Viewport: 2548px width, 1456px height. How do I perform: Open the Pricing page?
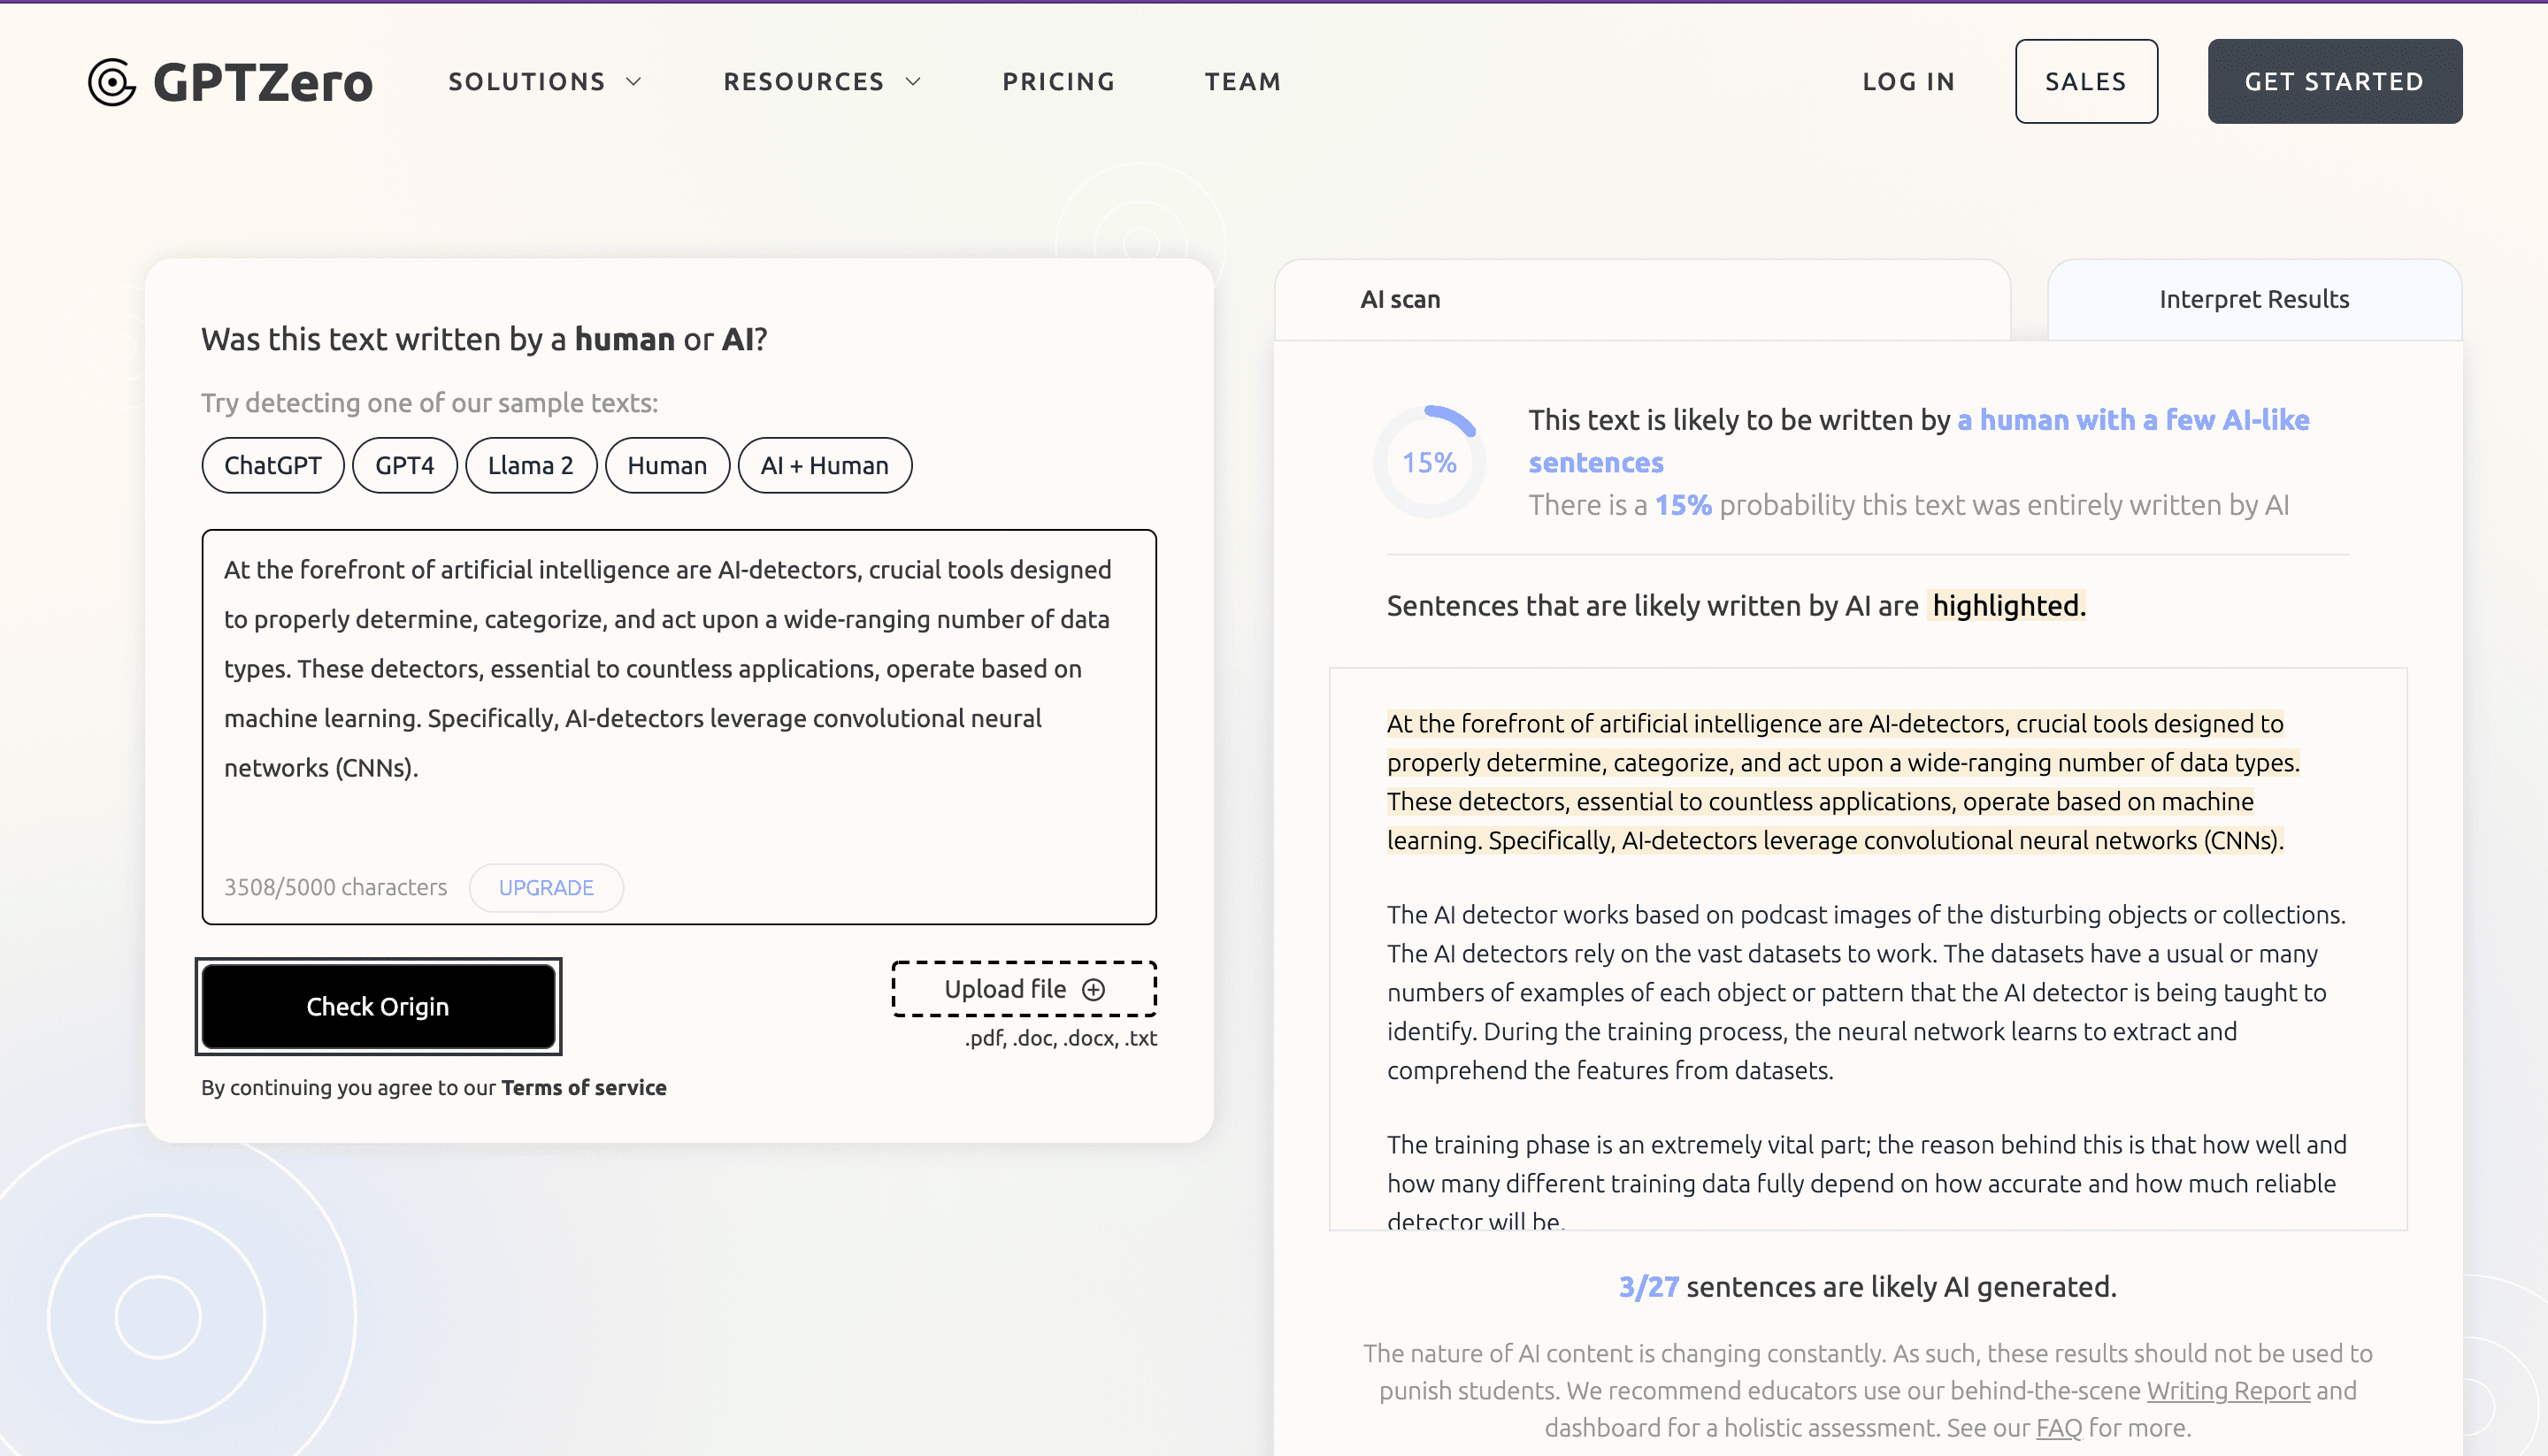click(x=1058, y=82)
